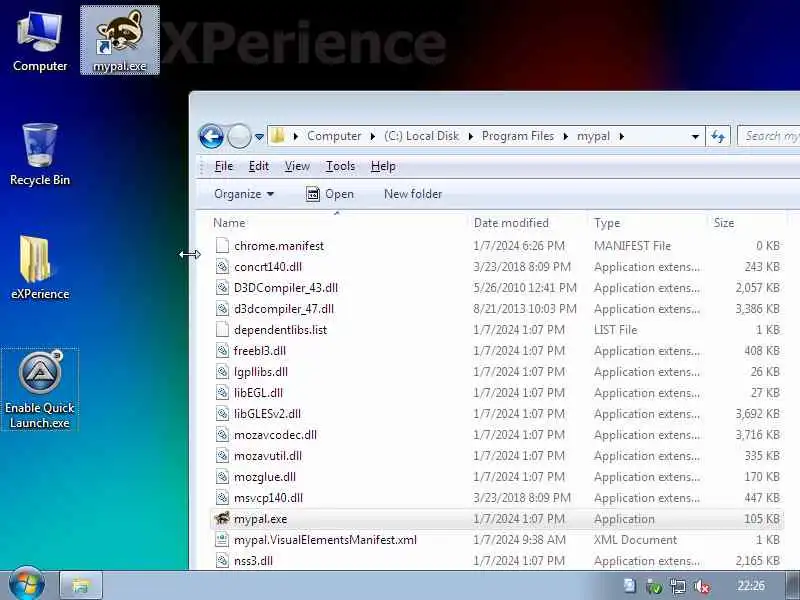Screen dimensions: 800x600
Task: Click the Open toolbar button
Action: point(330,194)
